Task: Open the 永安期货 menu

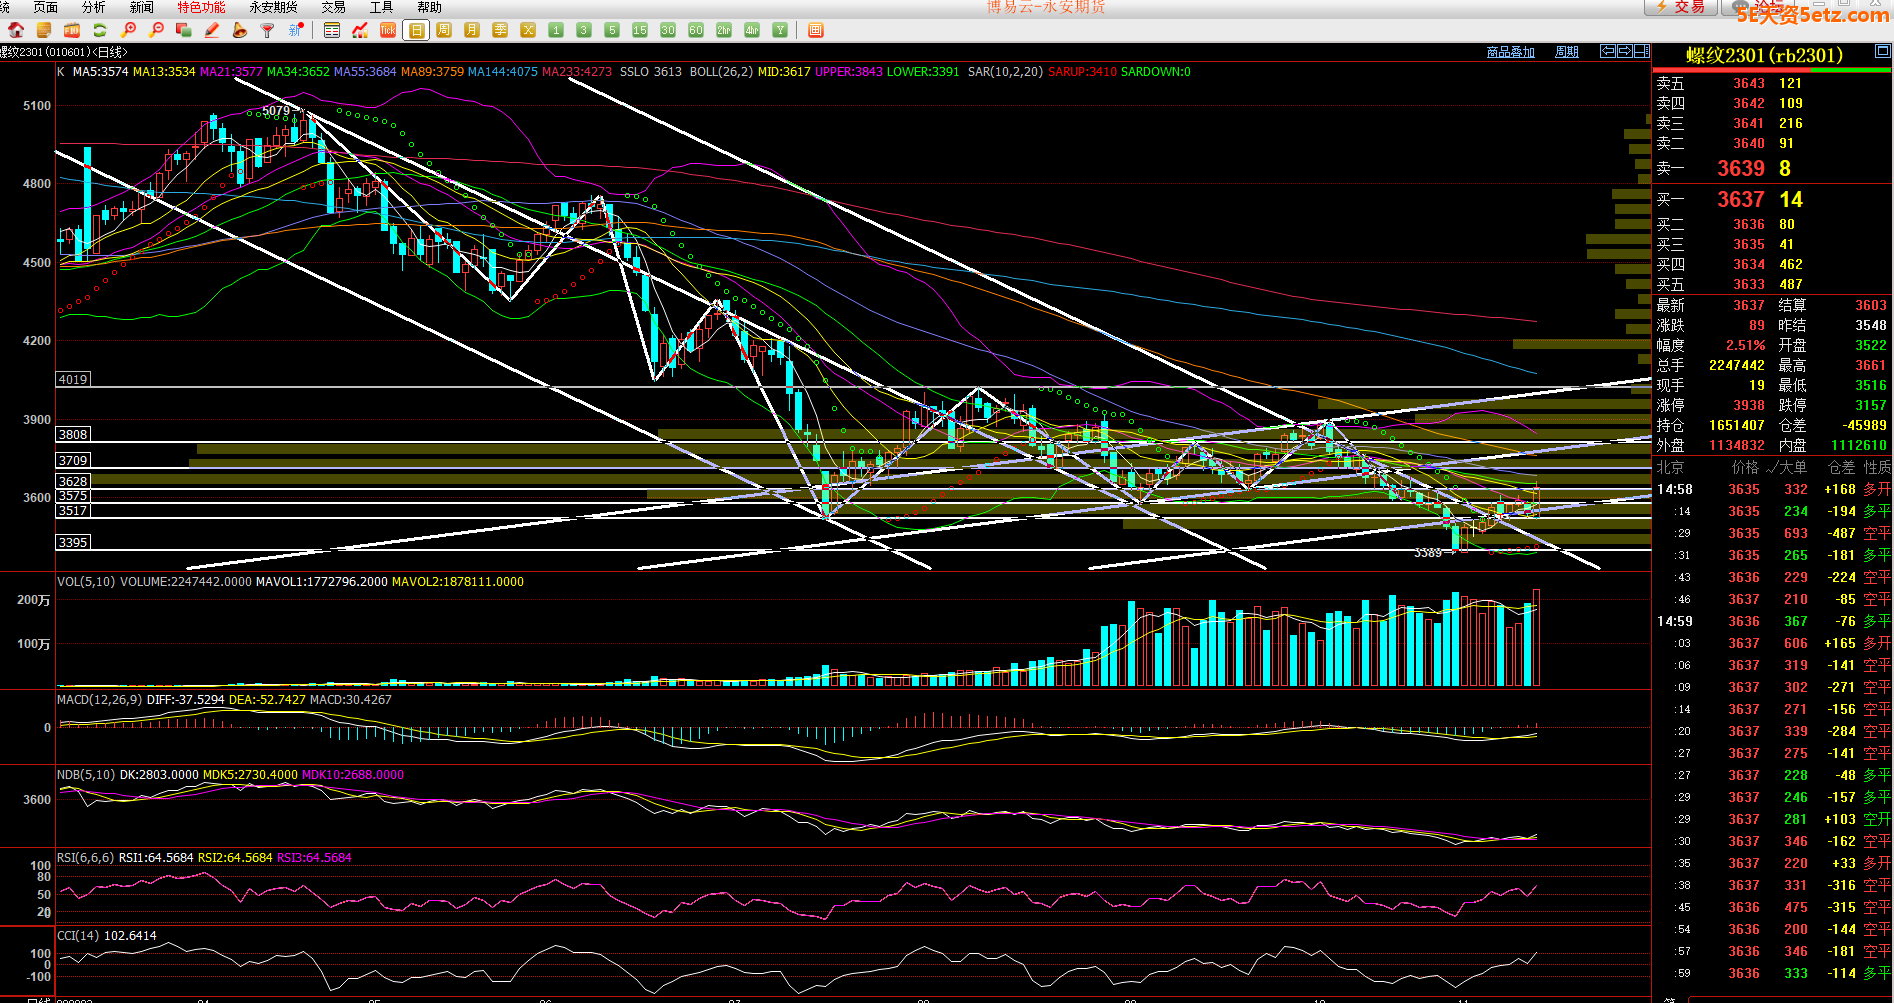Action: click(x=273, y=7)
